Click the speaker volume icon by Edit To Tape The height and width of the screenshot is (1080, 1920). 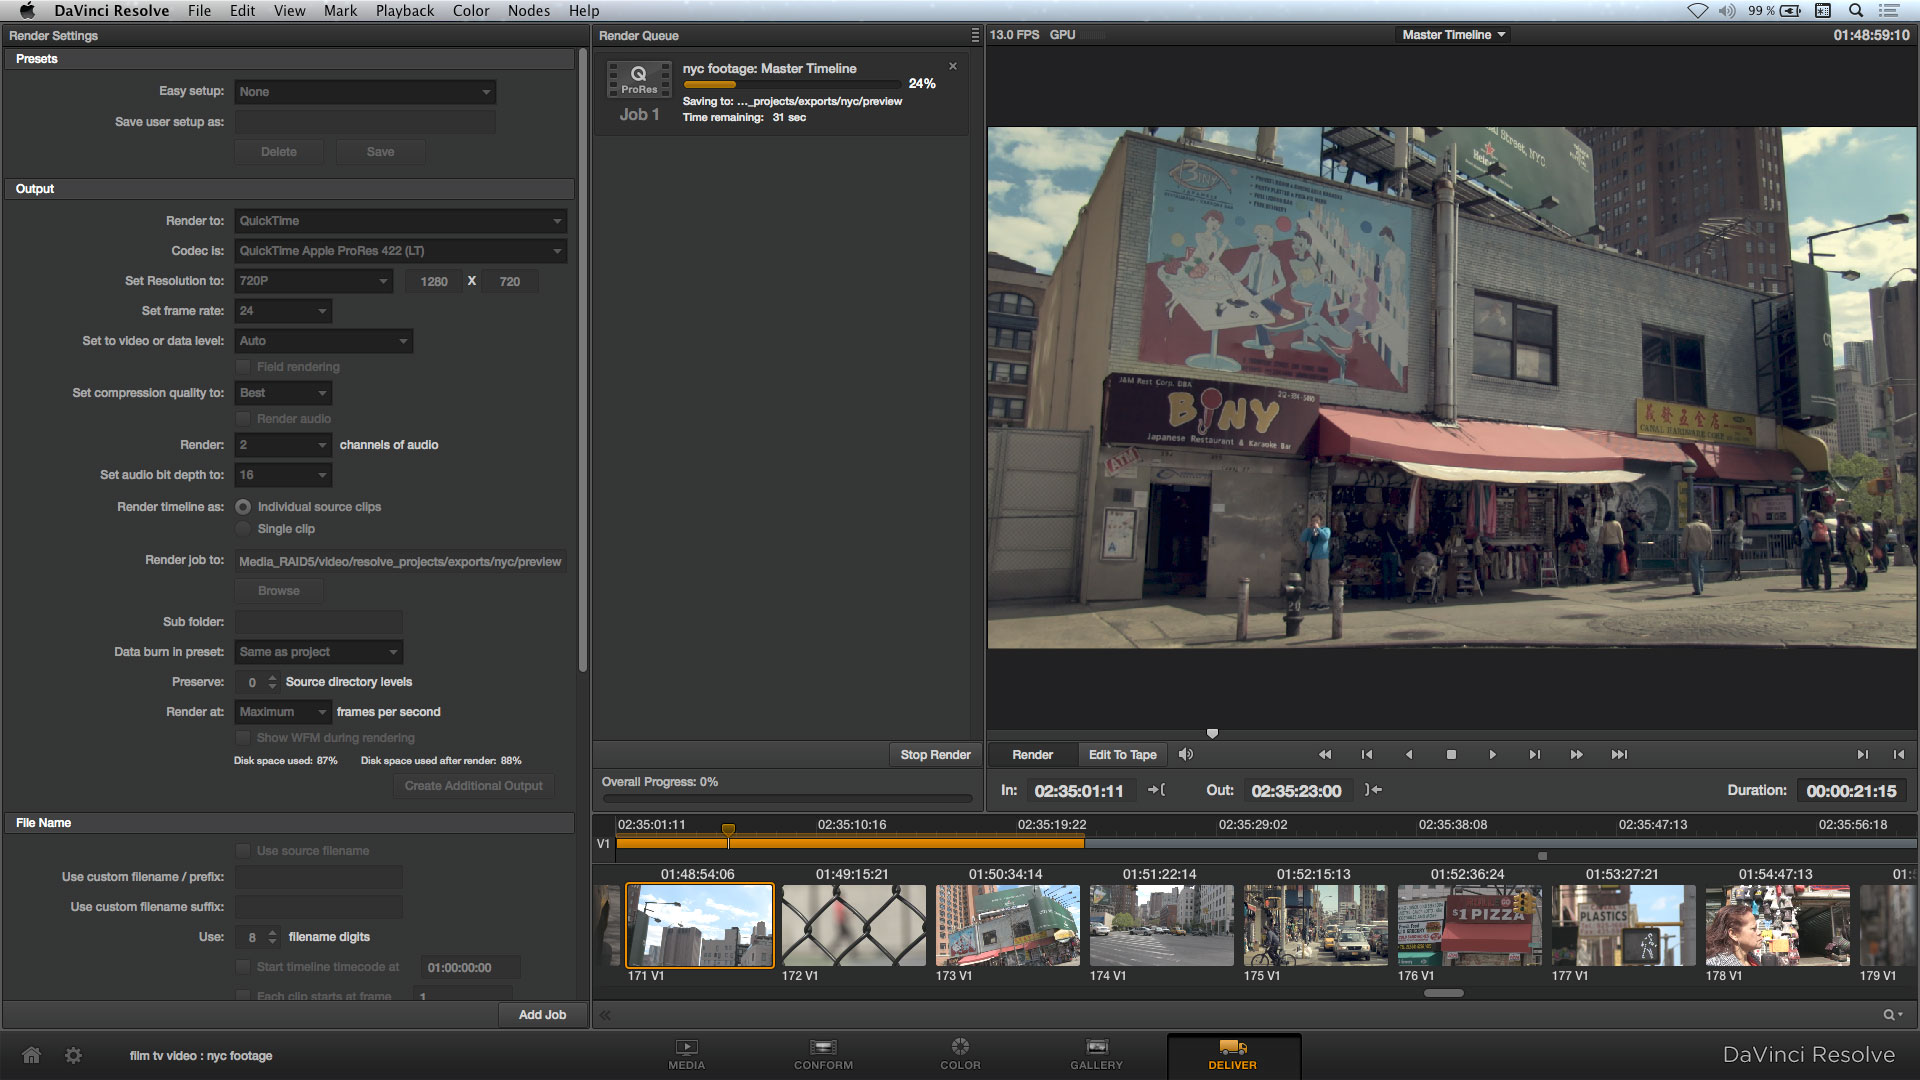click(x=1186, y=755)
